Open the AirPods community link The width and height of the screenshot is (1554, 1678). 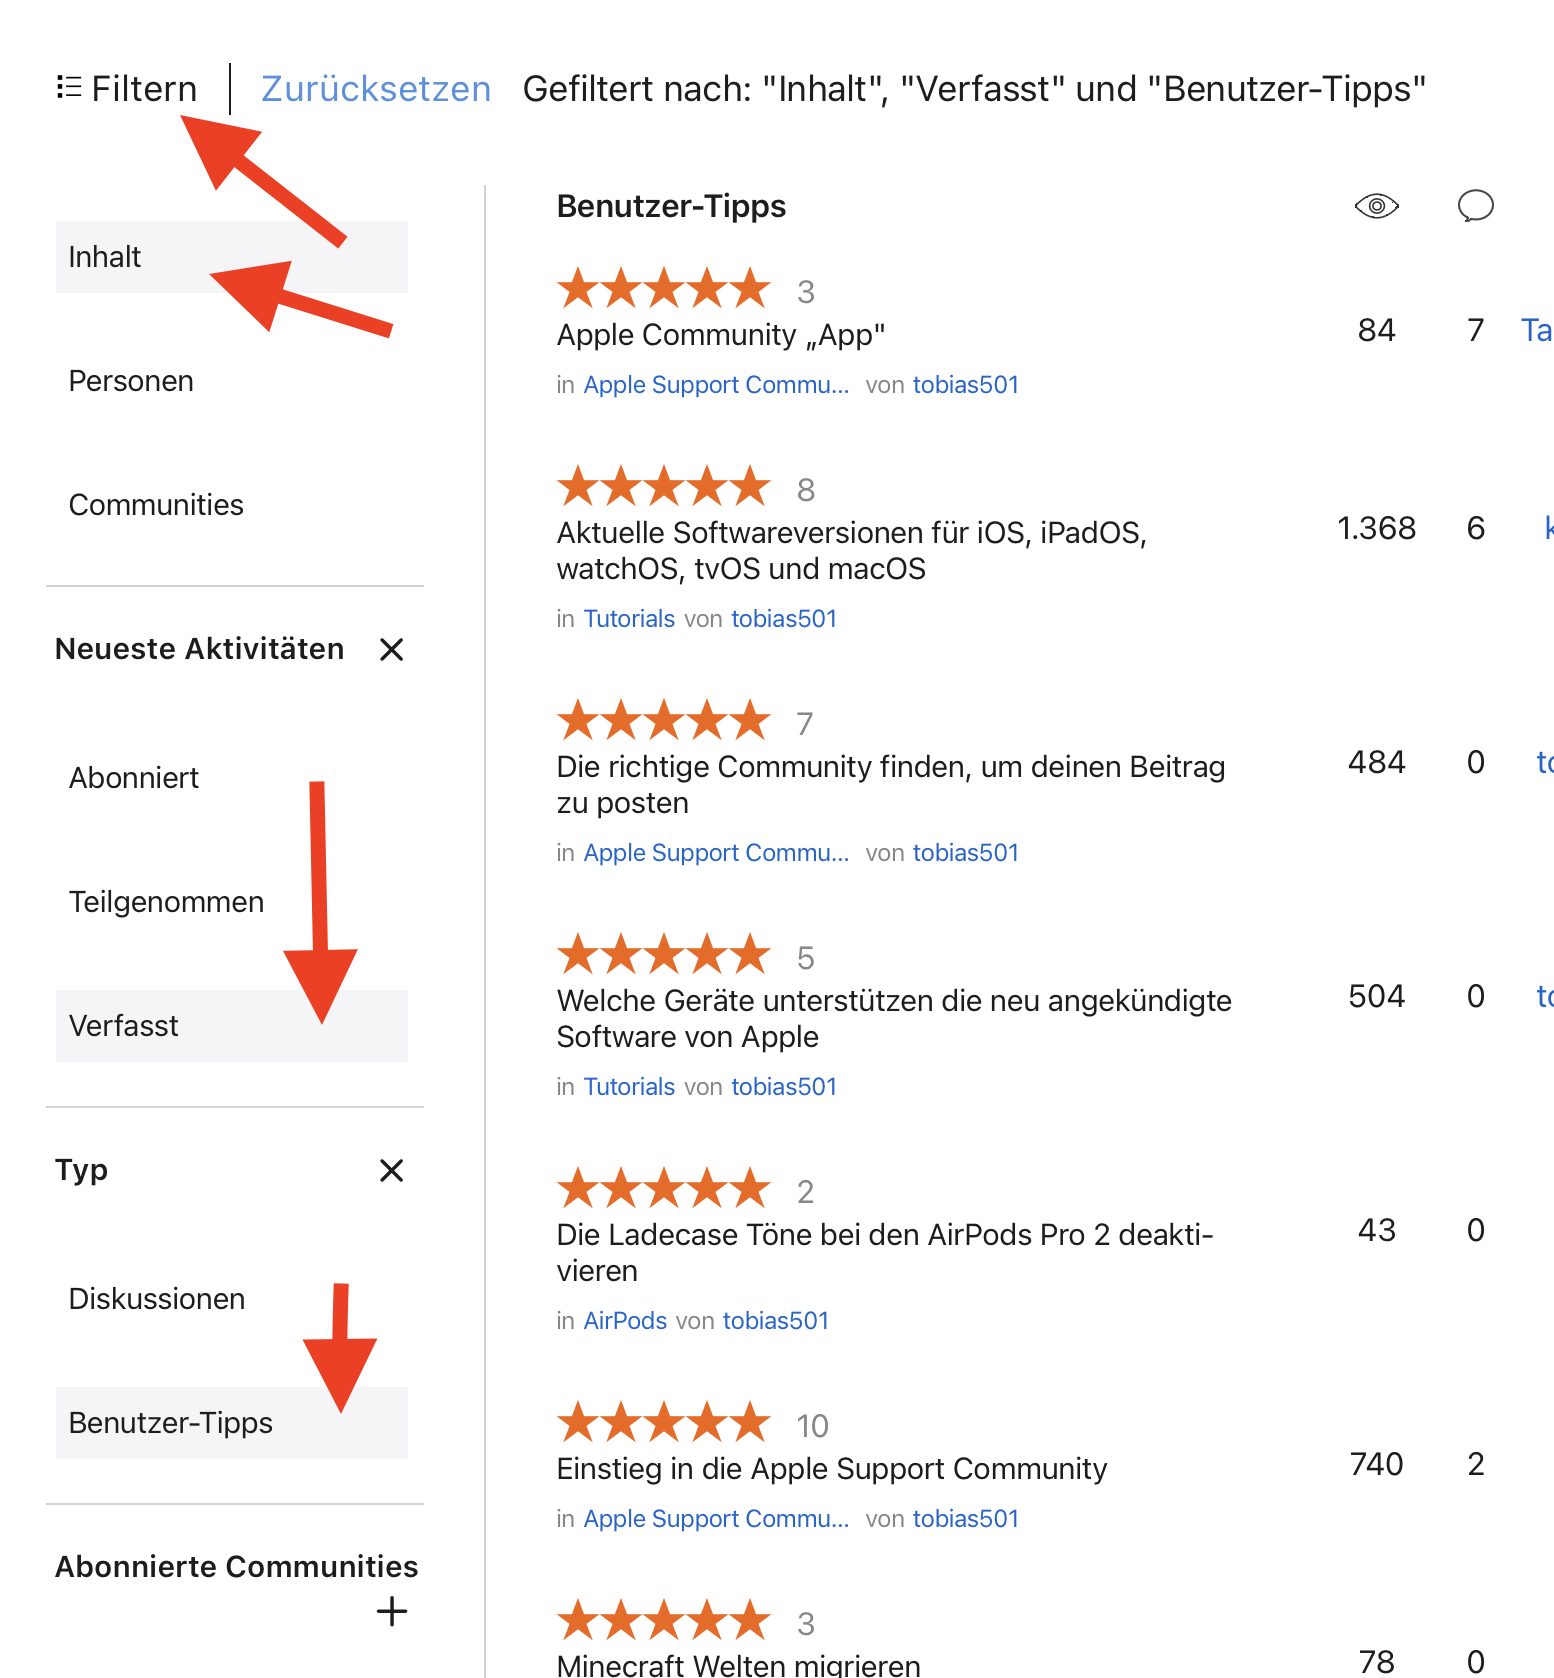point(625,1321)
